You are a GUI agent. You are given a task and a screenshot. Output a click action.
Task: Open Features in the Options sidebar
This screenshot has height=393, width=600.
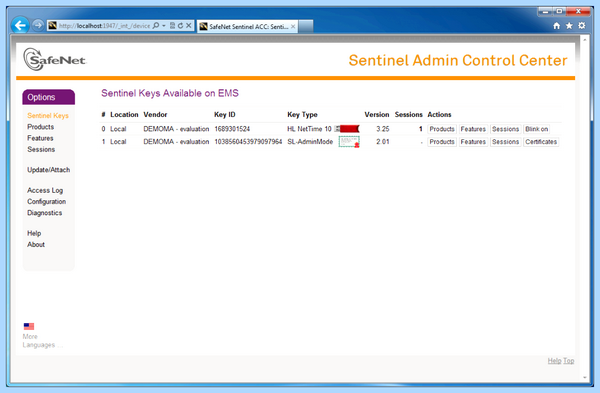click(x=40, y=138)
